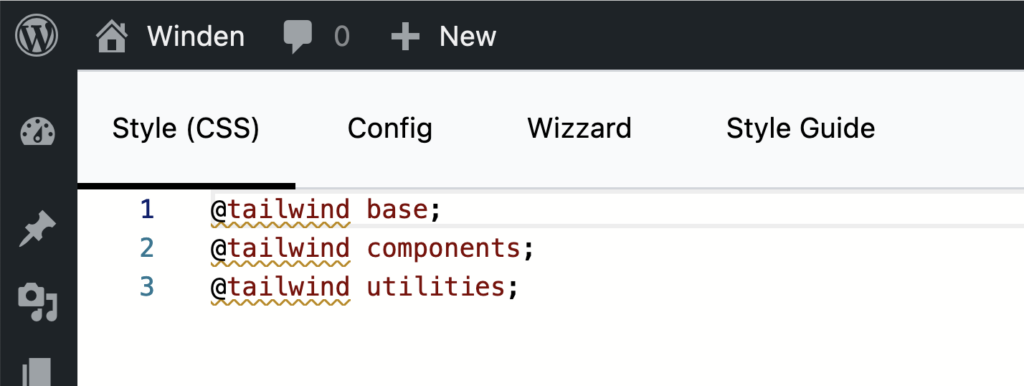Click the comment count 0
This screenshot has height=386, width=1024.
[x=342, y=37]
